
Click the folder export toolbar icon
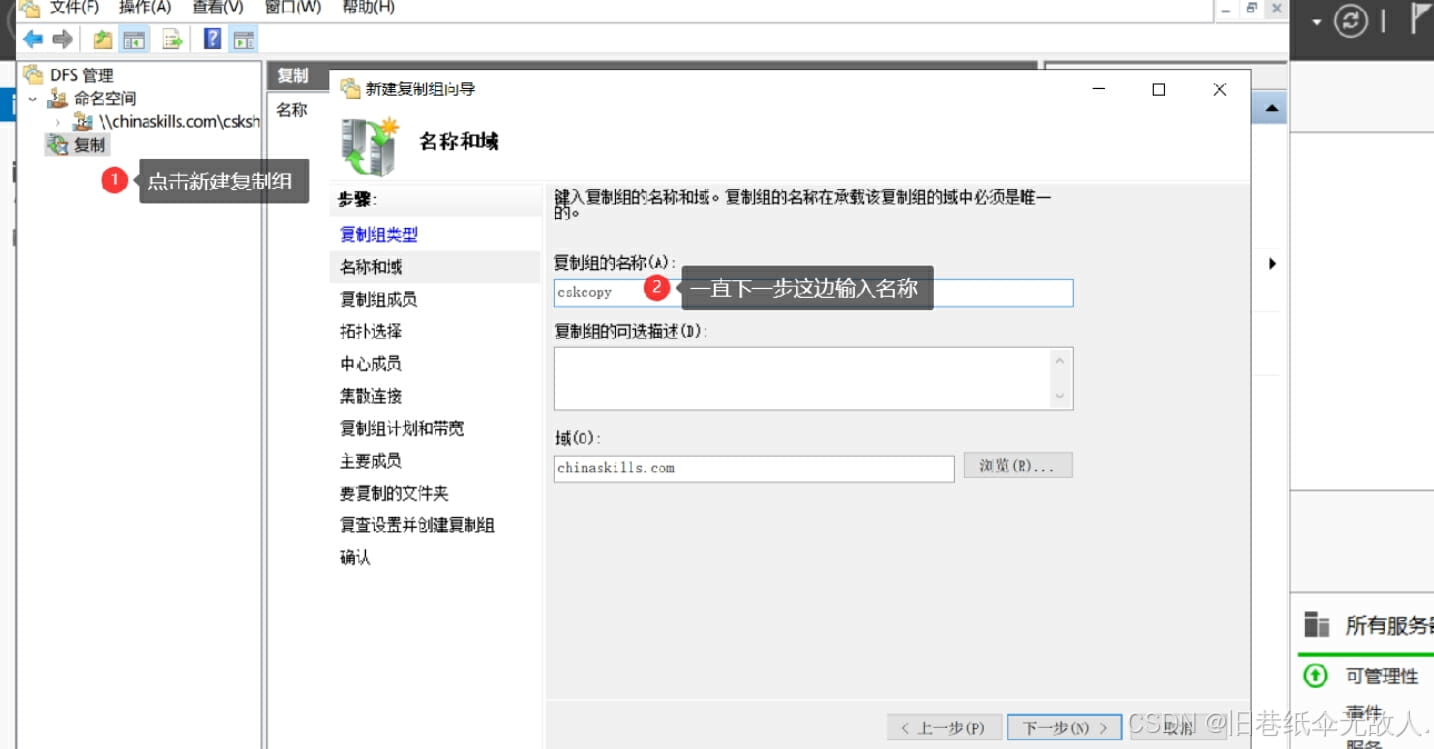pyautogui.click(x=102, y=39)
